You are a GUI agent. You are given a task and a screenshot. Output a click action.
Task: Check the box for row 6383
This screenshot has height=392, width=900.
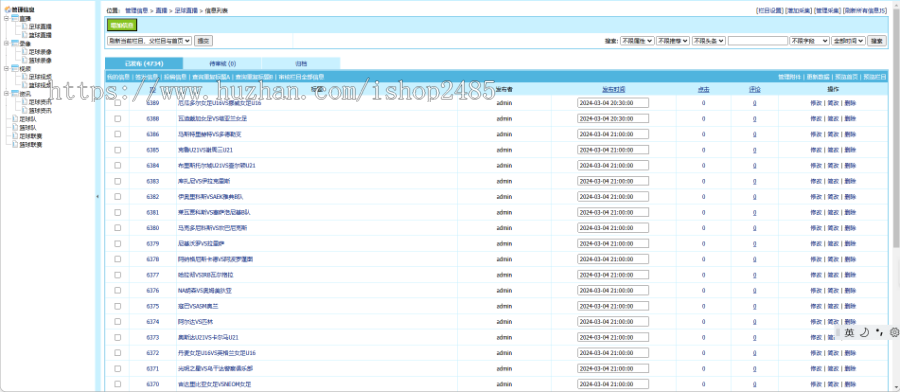pos(118,181)
